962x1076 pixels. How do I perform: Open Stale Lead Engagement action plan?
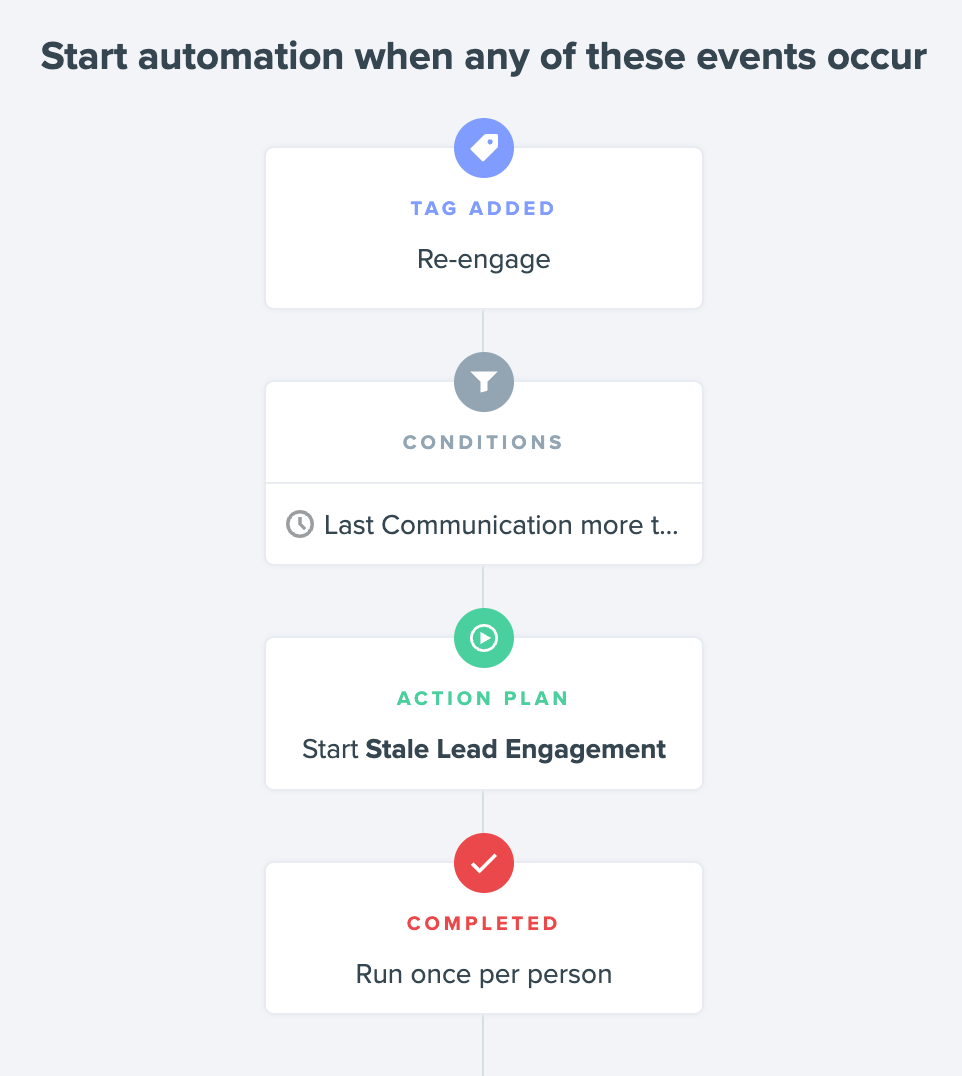click(x=515, y=749)
